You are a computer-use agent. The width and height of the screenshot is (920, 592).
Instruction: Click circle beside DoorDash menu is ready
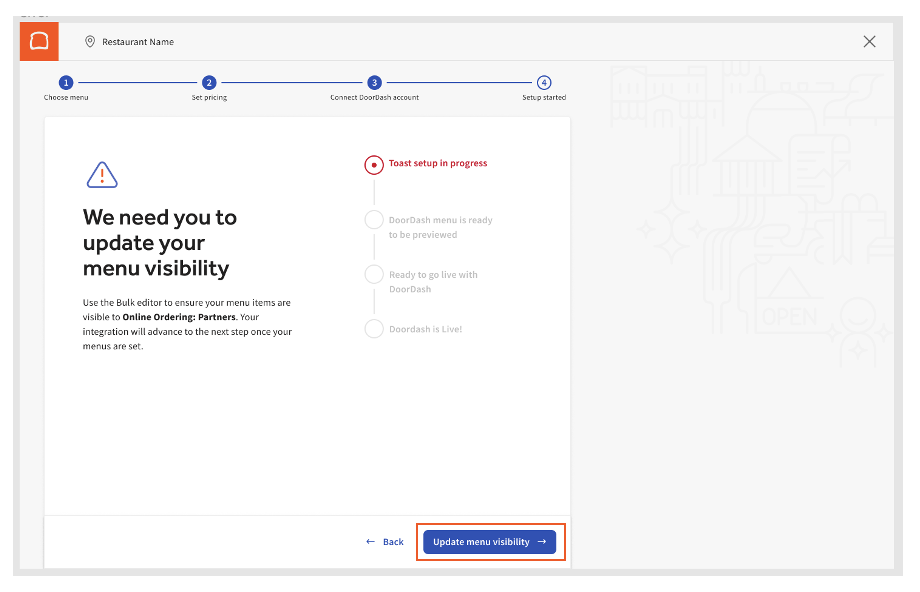(x=374, y=220)
